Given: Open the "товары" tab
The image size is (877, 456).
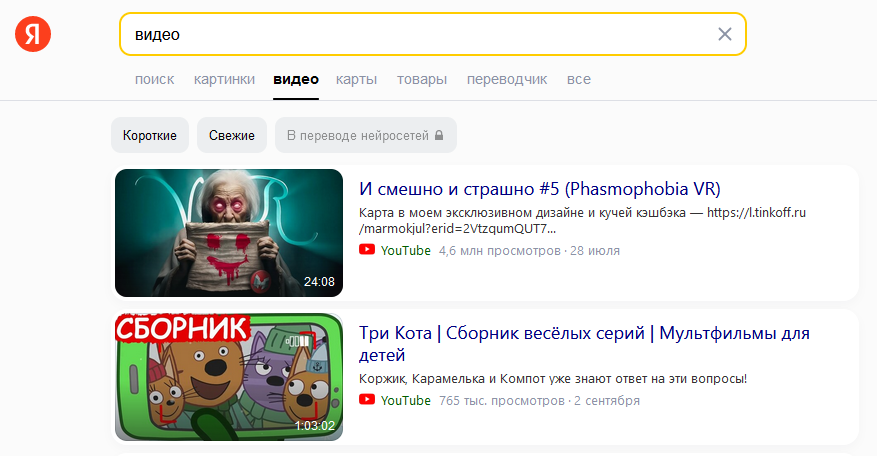Looking at the screenshot, I should [x=422, y=79].
